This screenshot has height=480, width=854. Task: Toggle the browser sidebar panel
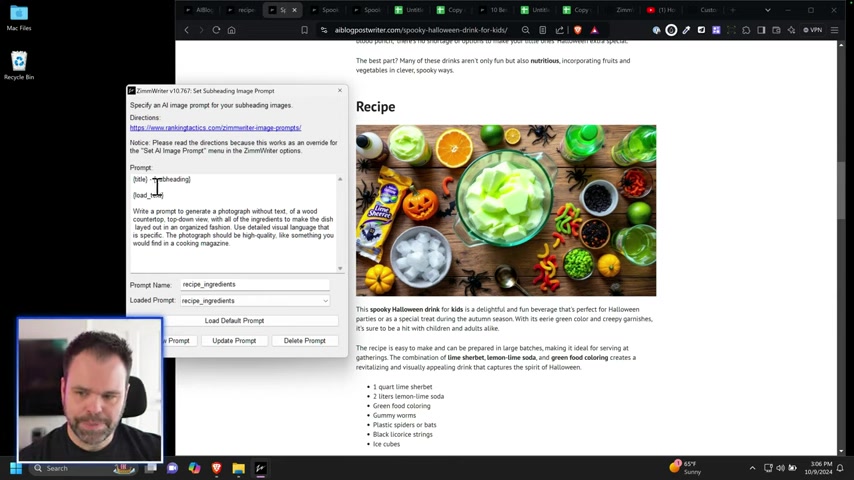761,31
